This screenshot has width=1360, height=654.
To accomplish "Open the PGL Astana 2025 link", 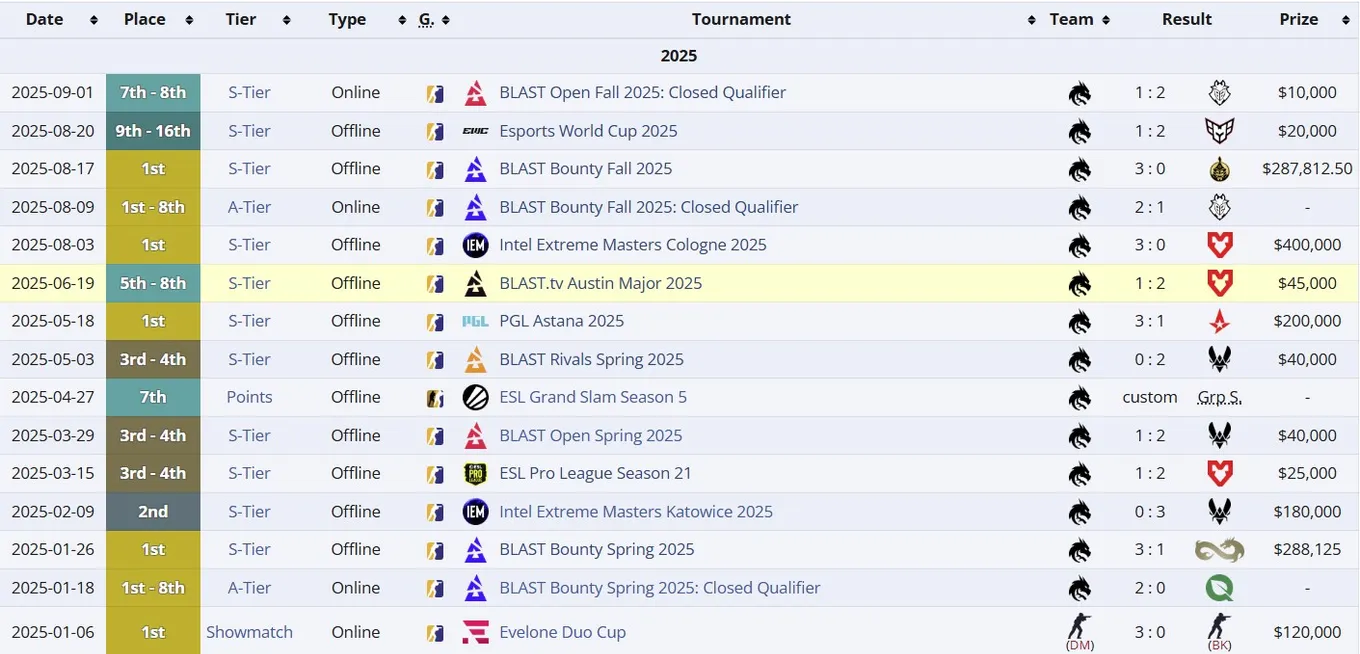I will coord(562,321).
